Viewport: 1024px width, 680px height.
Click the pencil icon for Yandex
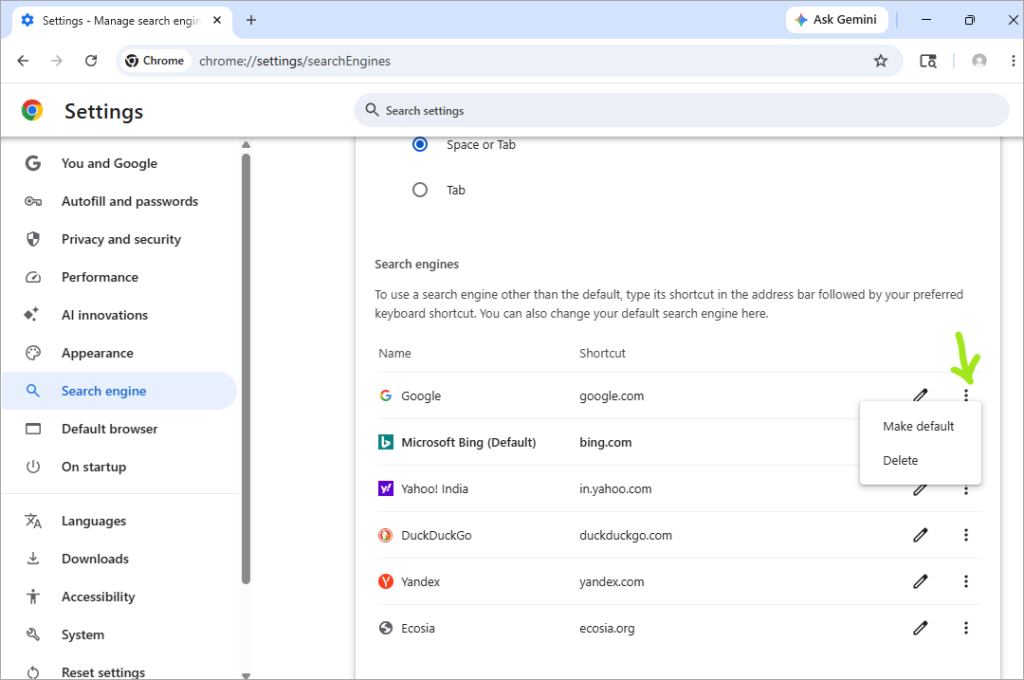pyautogui.click(x=920, y=581)
